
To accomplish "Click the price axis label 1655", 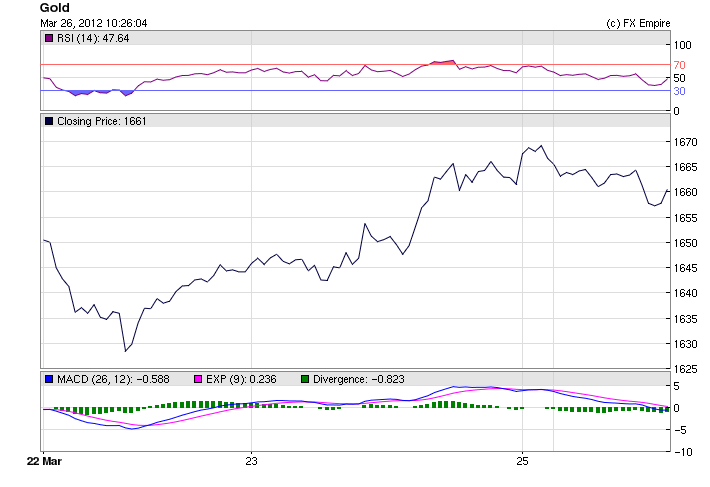I will pos(686,218).
